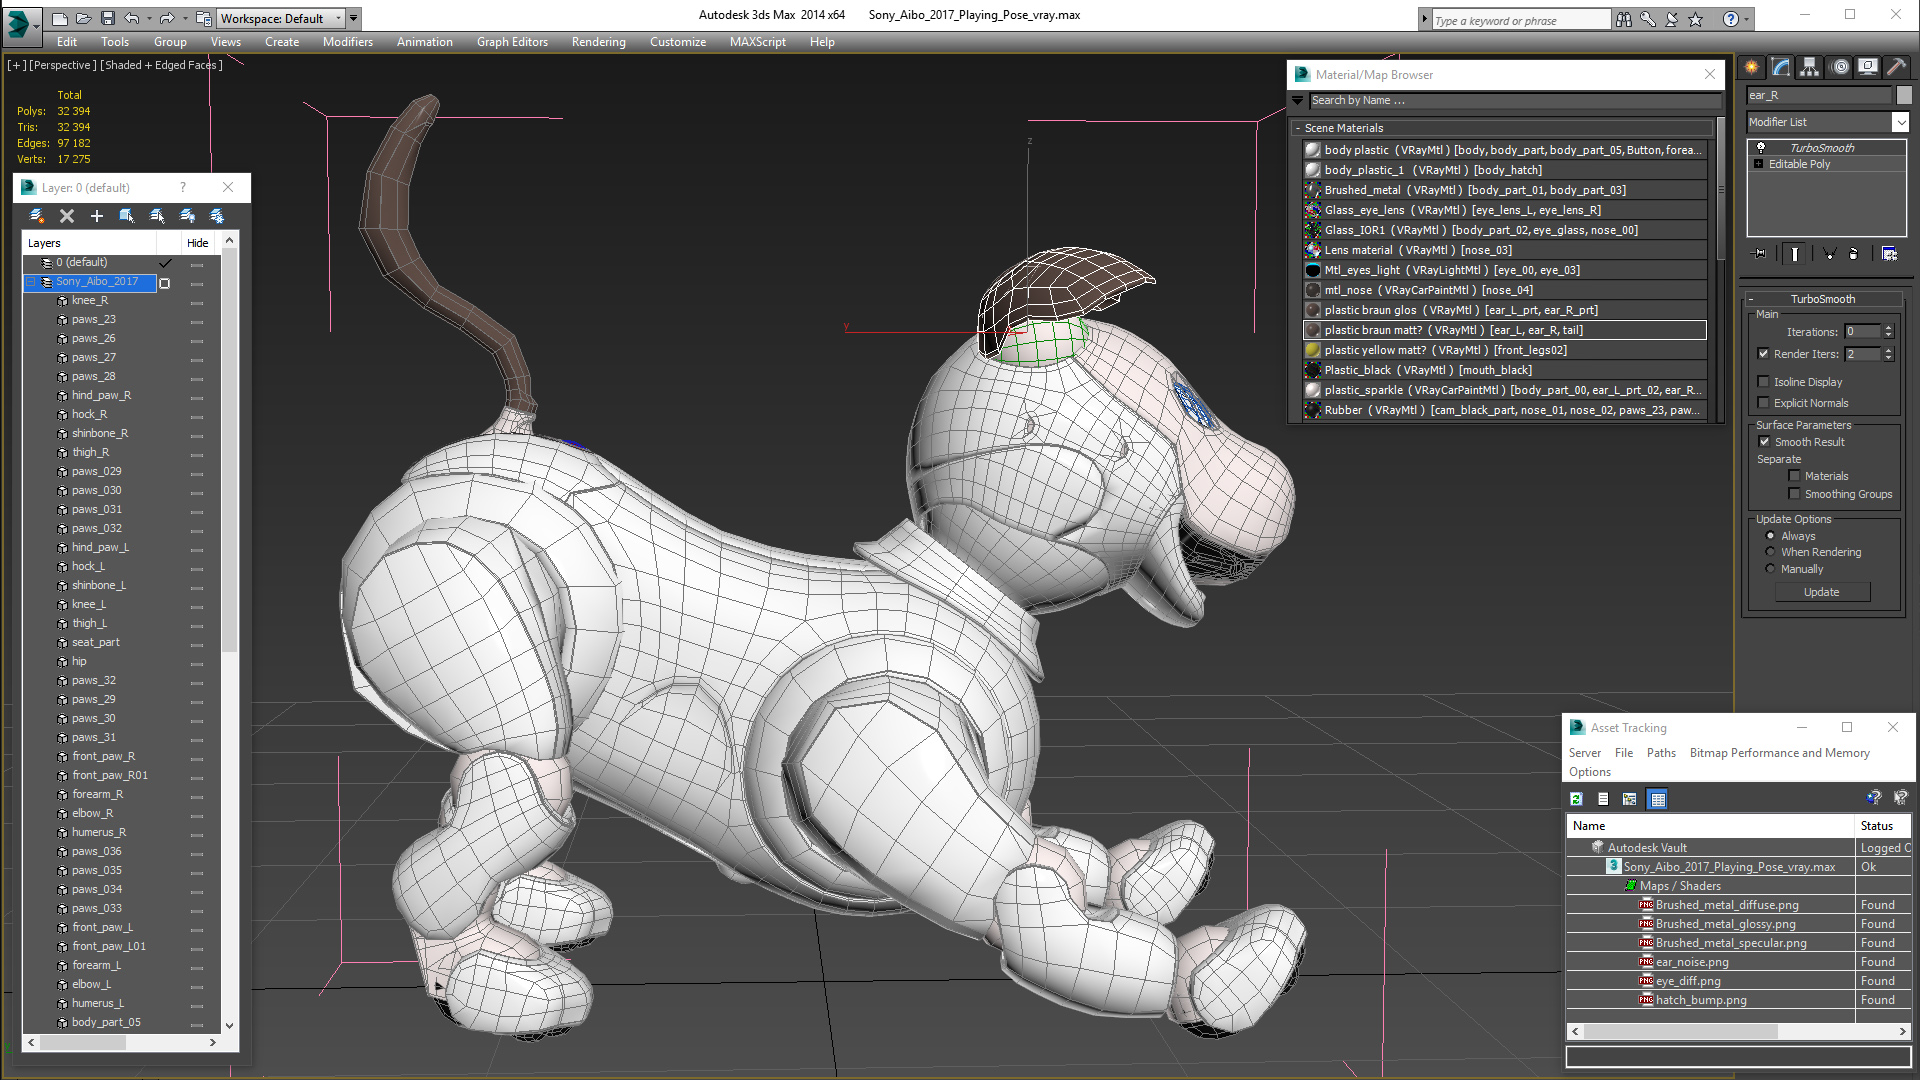Screen dimensions: 1920x1080
Task: Click Add Selected Objects plus icon in Layer dialog
Action: click(97, 216)
